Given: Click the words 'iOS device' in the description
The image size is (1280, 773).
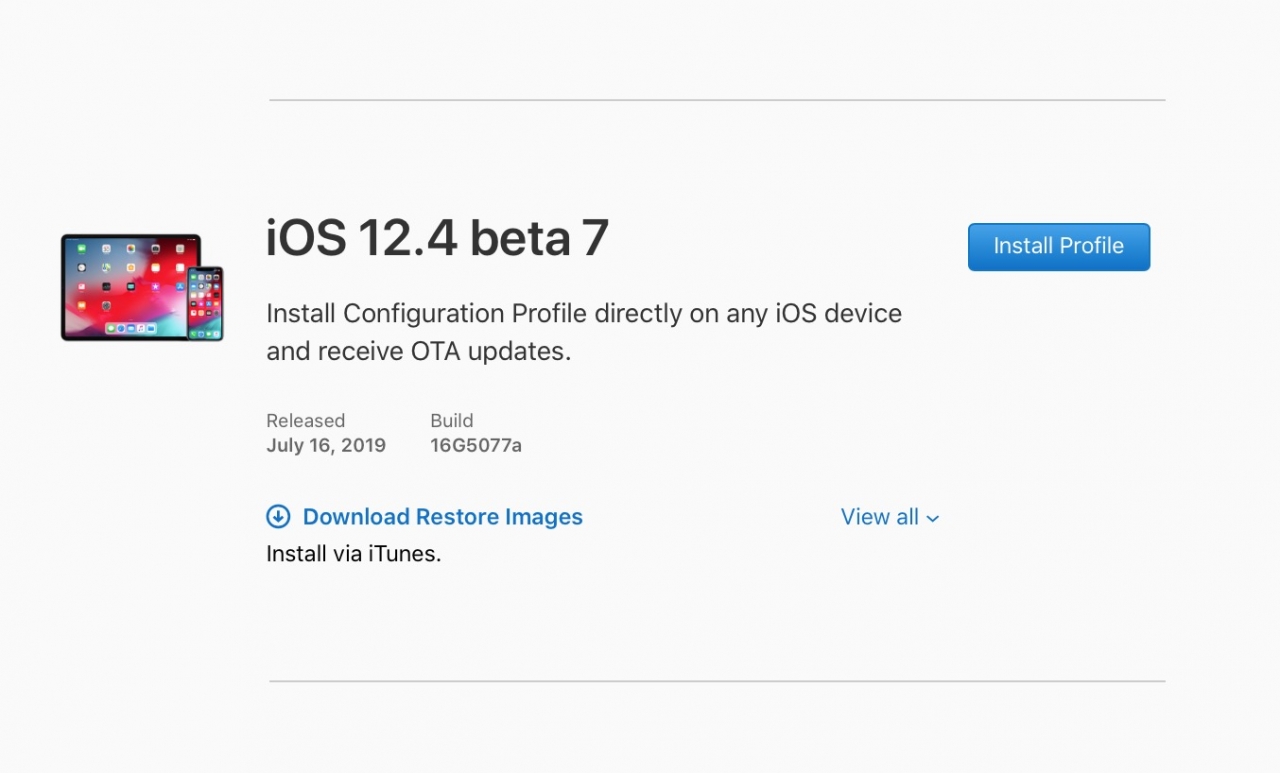Looking at the screenshot, I should click(x=837, y=314).
